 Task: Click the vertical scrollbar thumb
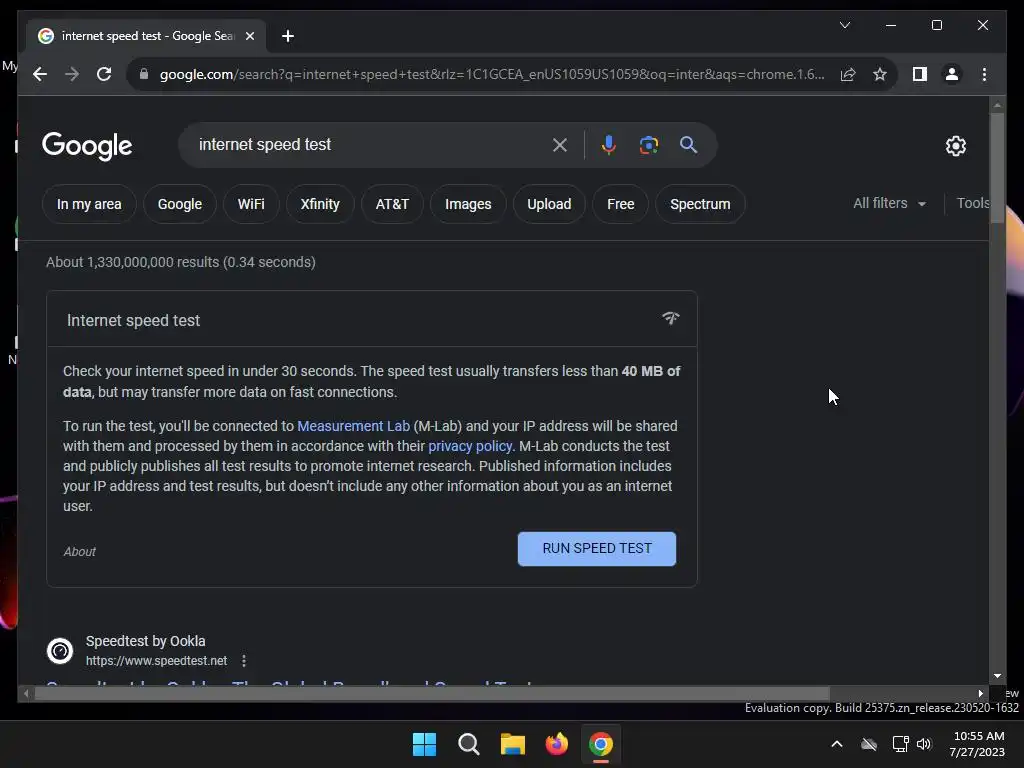[997, 168]
